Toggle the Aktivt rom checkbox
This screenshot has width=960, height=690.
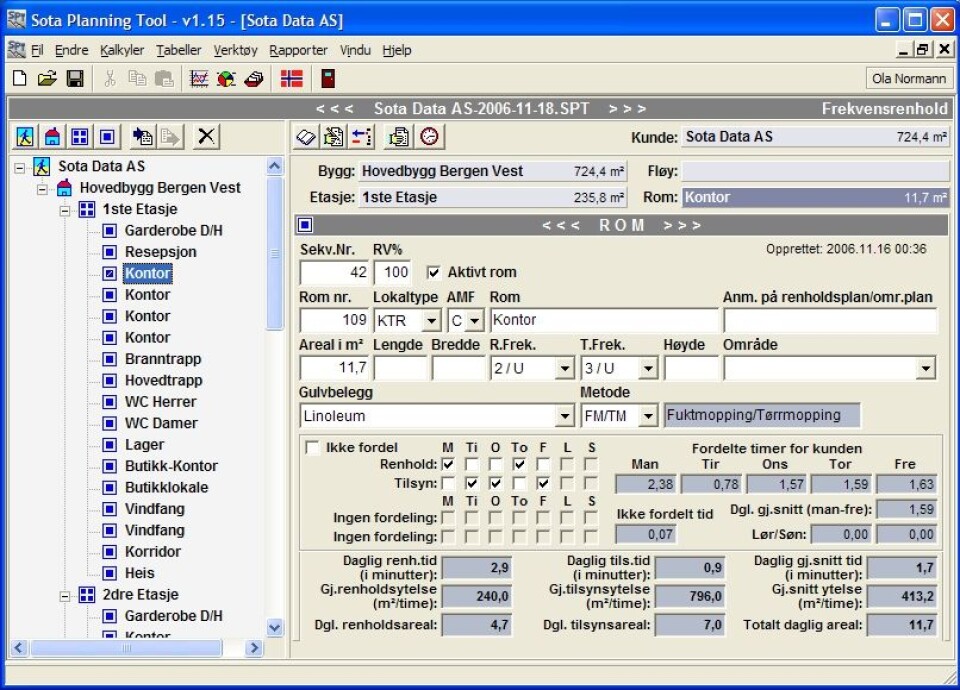point(433,272)
